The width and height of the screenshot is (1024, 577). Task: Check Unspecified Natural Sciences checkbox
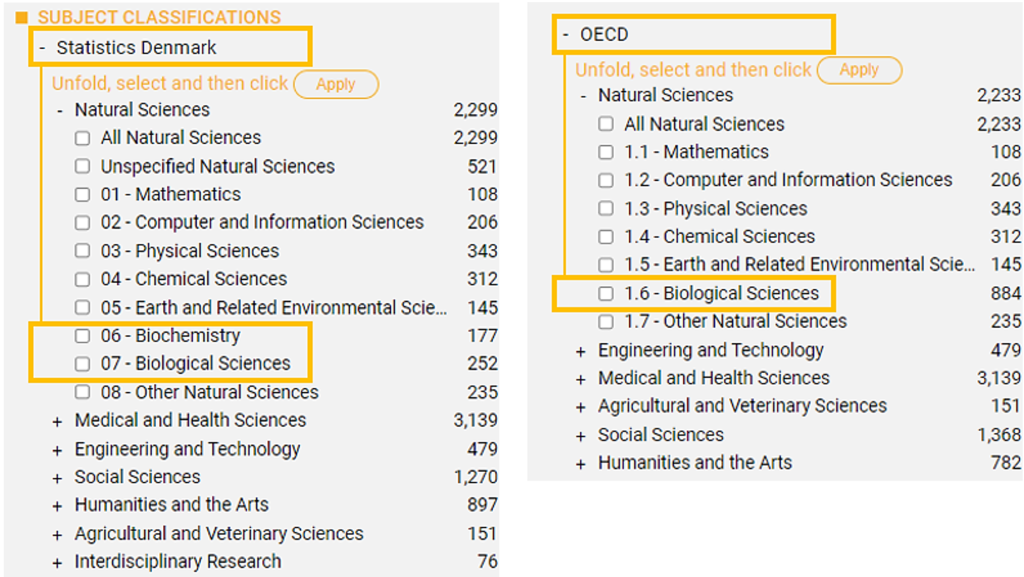pos(83,167)
